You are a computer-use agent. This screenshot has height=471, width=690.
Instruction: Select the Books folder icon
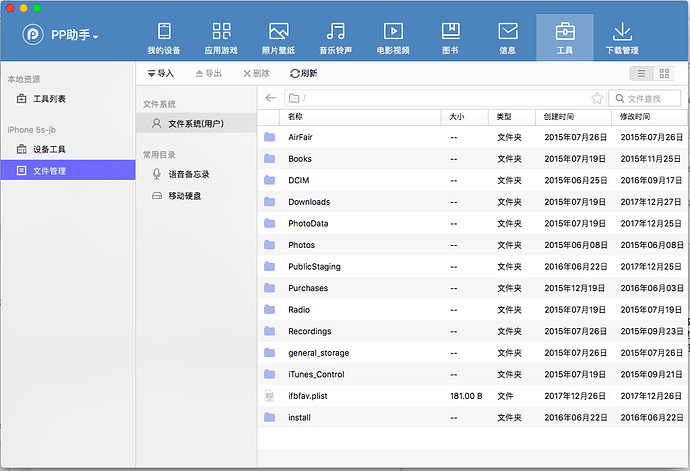[270, 158]
